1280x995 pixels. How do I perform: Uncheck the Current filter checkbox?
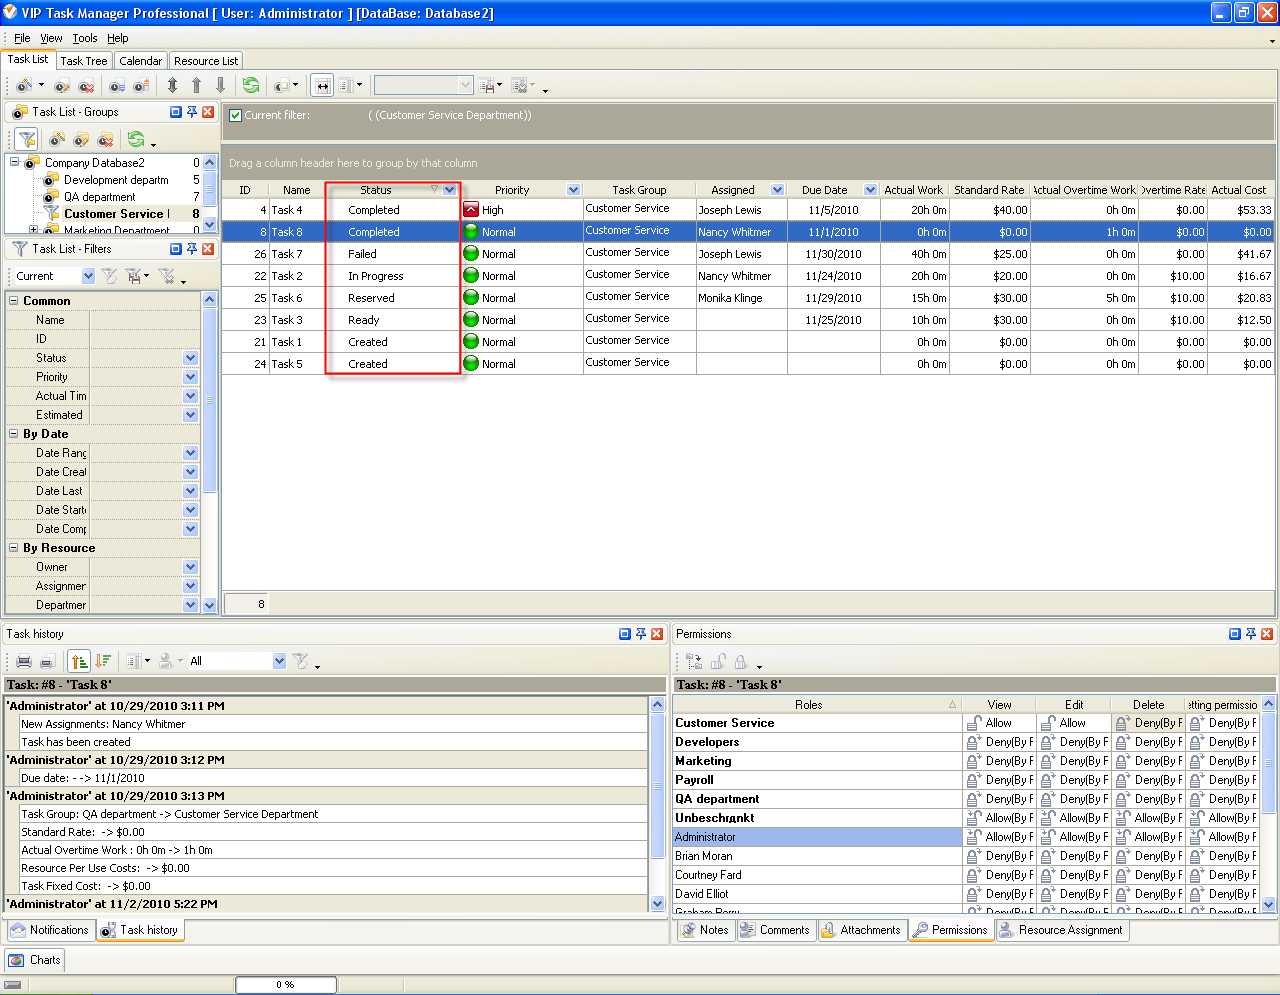click(x=236, y=115)
